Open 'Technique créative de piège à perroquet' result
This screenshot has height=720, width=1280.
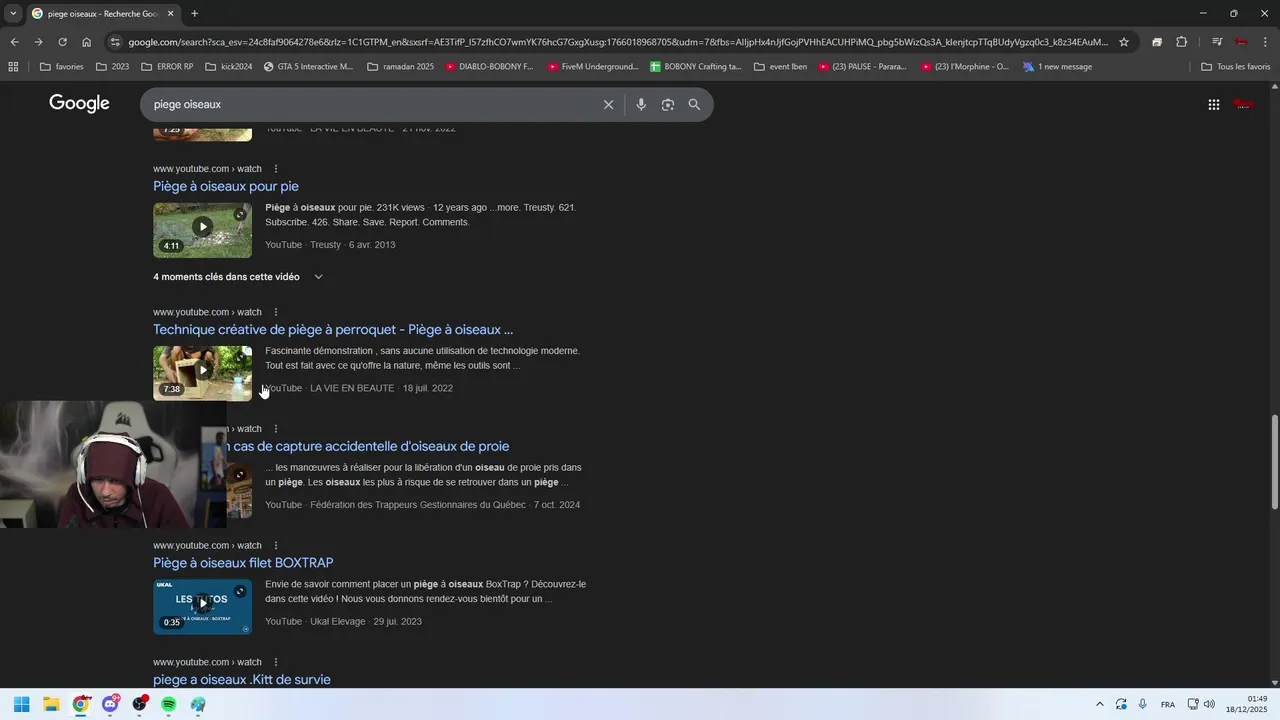[333, 330]
